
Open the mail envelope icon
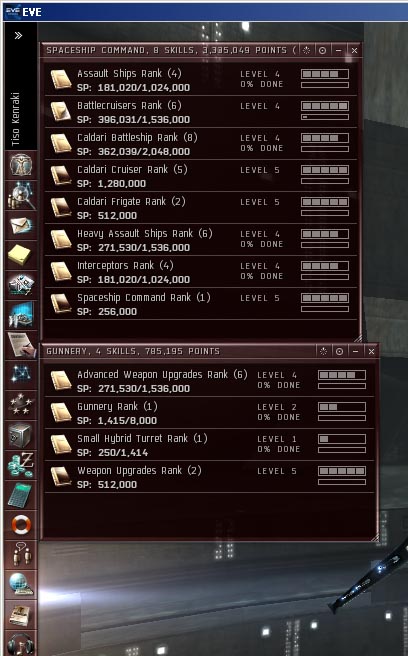tap(21, 226)
